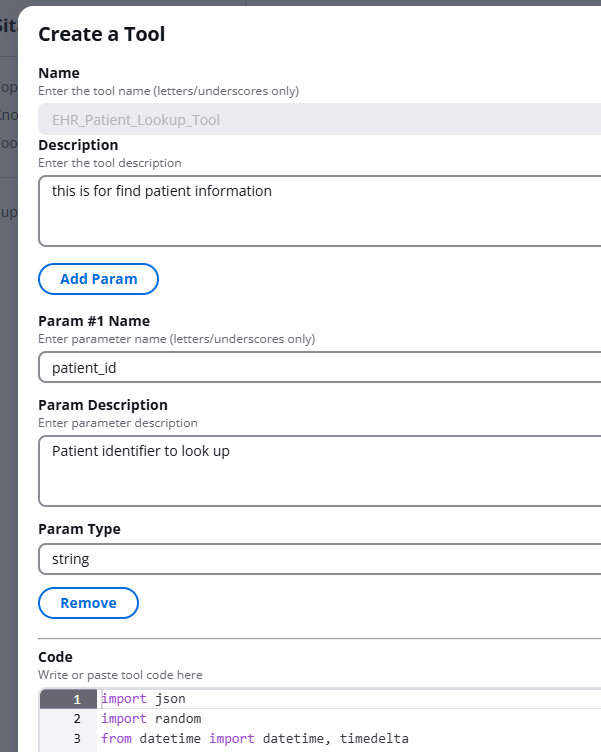Click the Add Param button
This screenshot has height=752, width=601.
click(98, 279)
